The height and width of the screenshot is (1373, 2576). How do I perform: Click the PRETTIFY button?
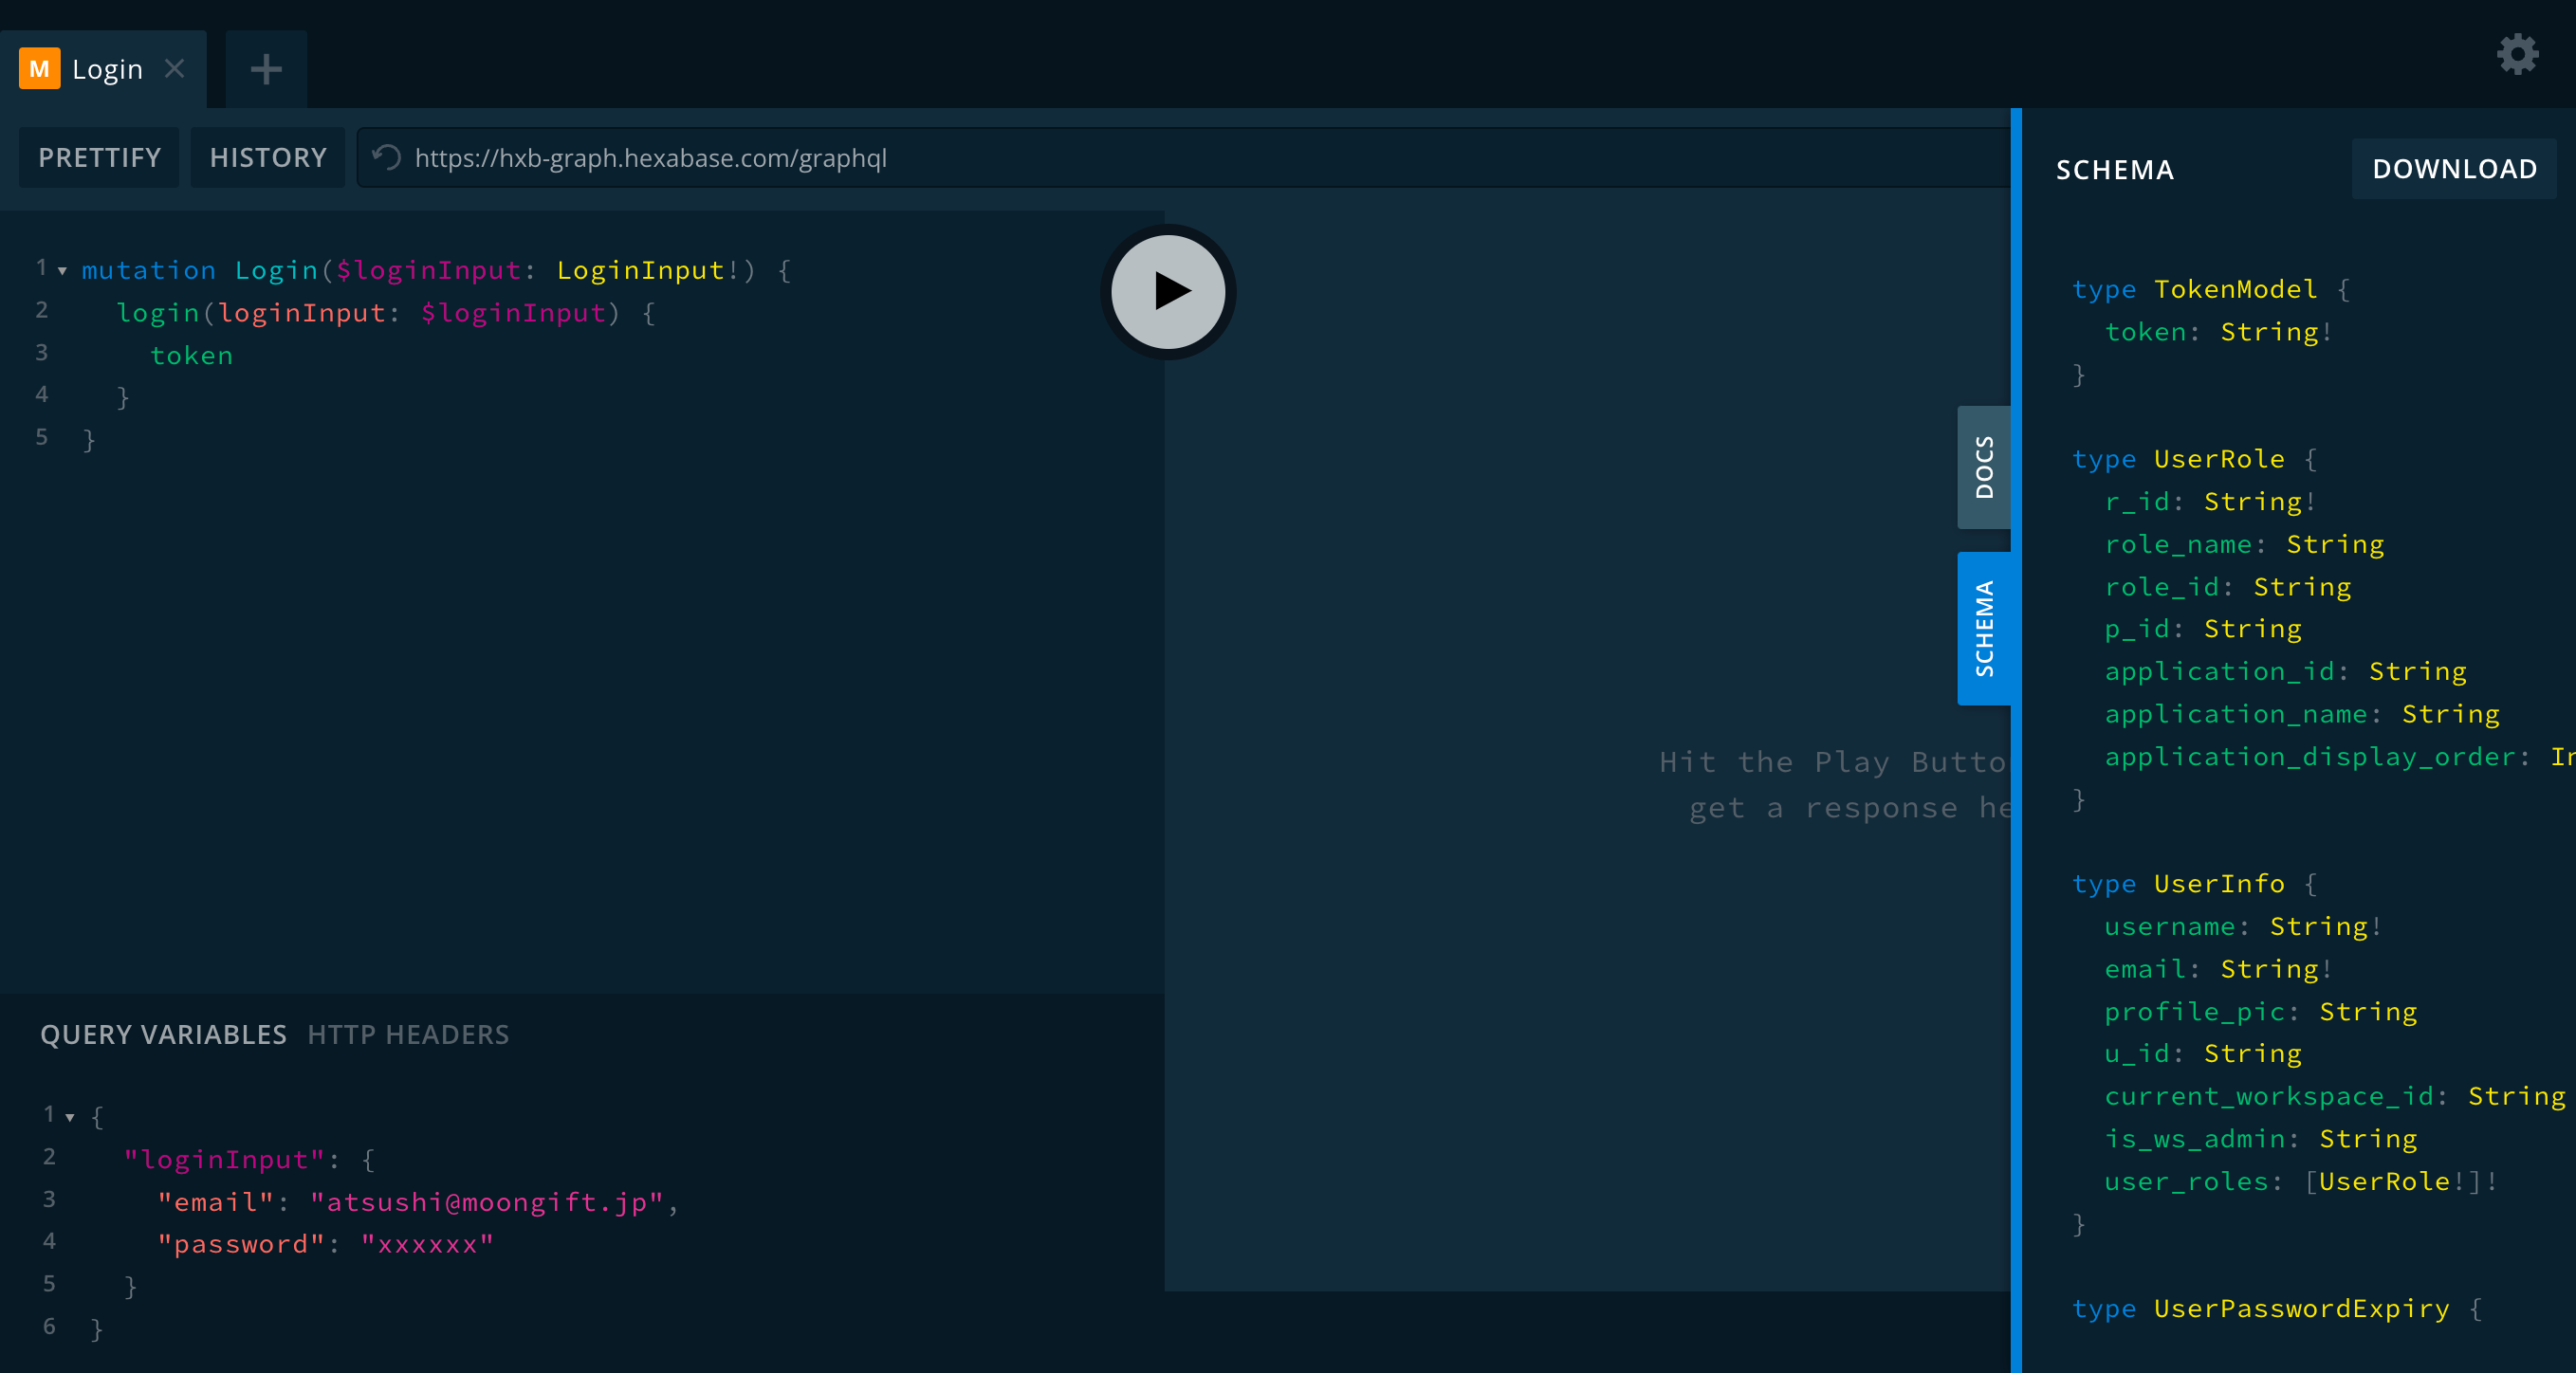pyautogui.click(x=99, y=158)
